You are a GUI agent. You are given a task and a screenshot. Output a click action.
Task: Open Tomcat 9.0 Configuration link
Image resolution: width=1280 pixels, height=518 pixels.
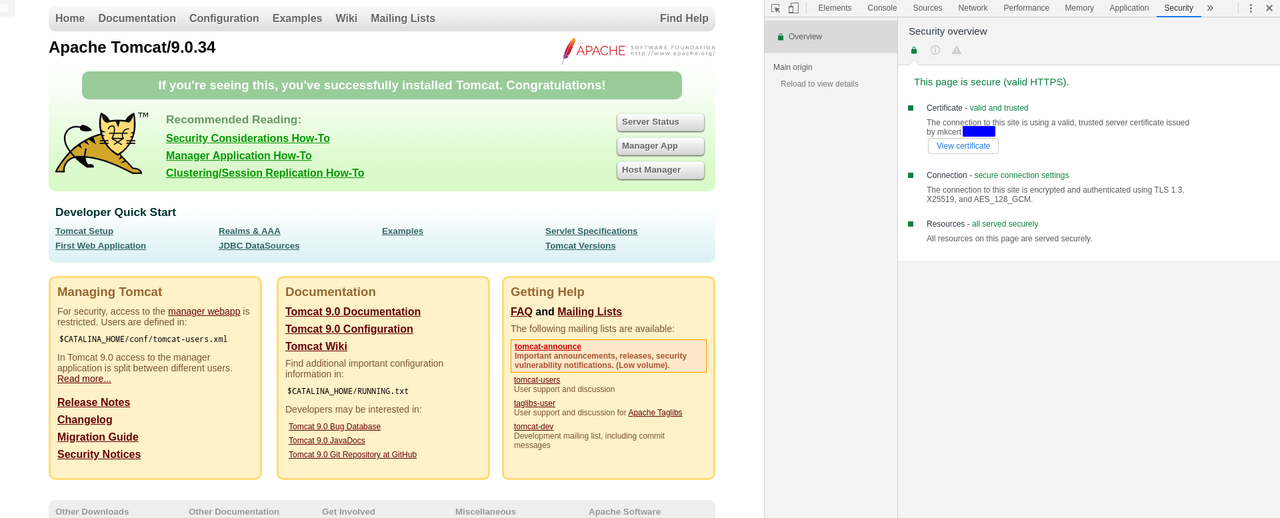349,329
